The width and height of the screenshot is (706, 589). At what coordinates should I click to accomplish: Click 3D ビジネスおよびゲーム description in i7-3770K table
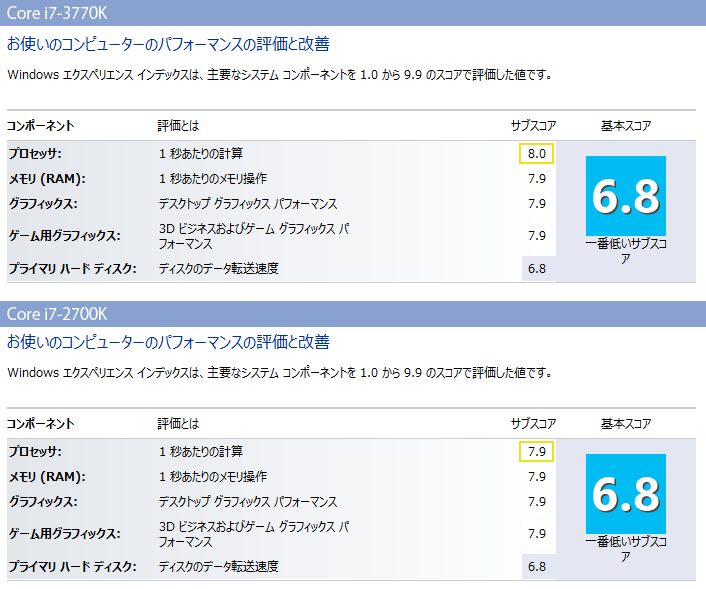(x=254, y=236)
